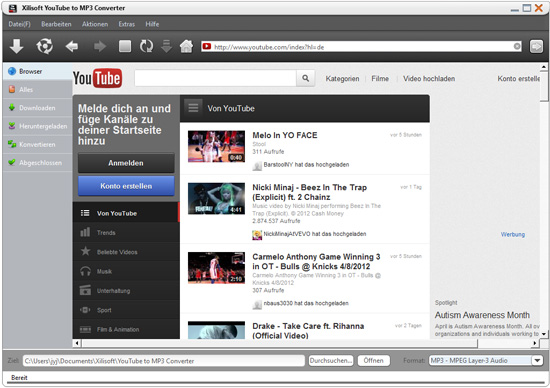Select Sport category
Viewport: 550px width, 388px height.
tap(126, 310)
